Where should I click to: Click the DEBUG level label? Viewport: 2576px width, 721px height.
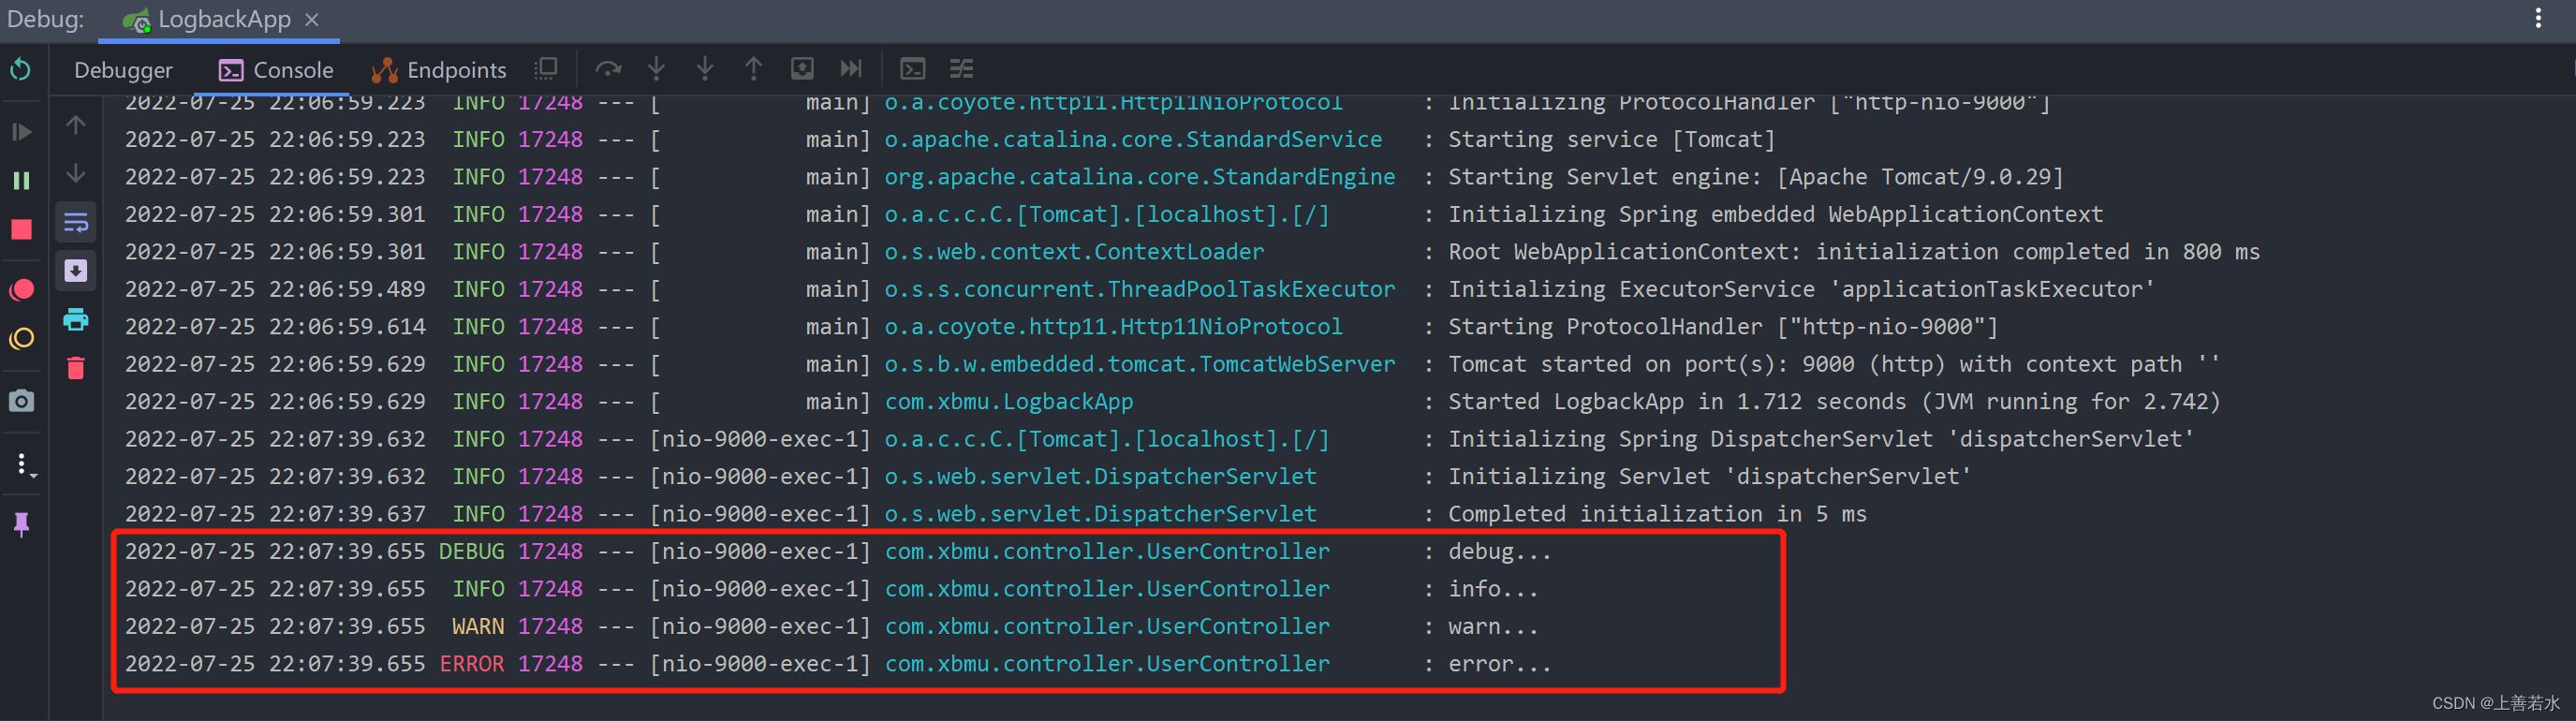tap(472, 552)
